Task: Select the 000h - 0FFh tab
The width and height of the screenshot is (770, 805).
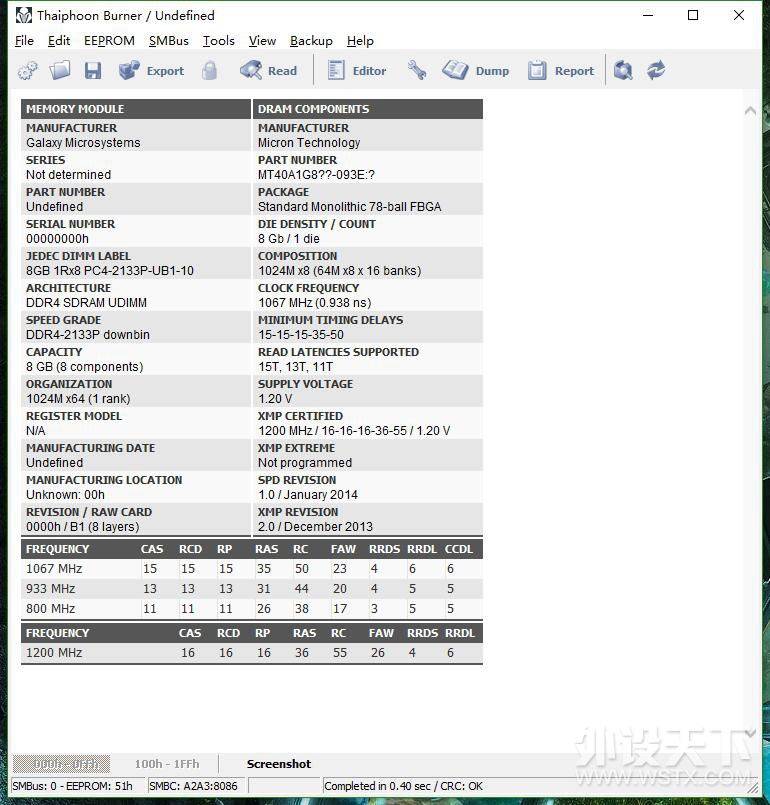Action: [61, 764]
